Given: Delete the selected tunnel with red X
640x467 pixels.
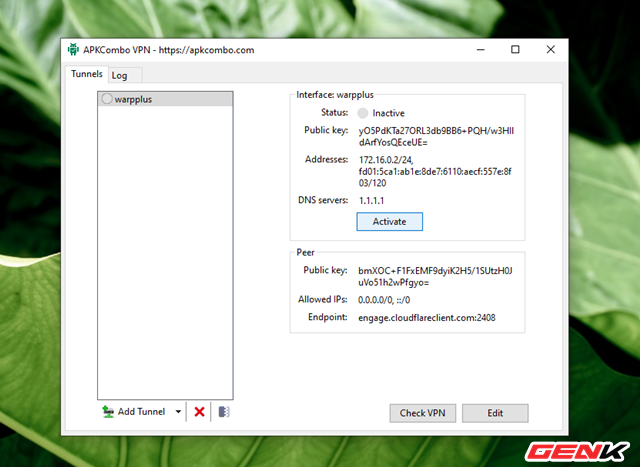Looking at the screenshot, I should 199,411.
